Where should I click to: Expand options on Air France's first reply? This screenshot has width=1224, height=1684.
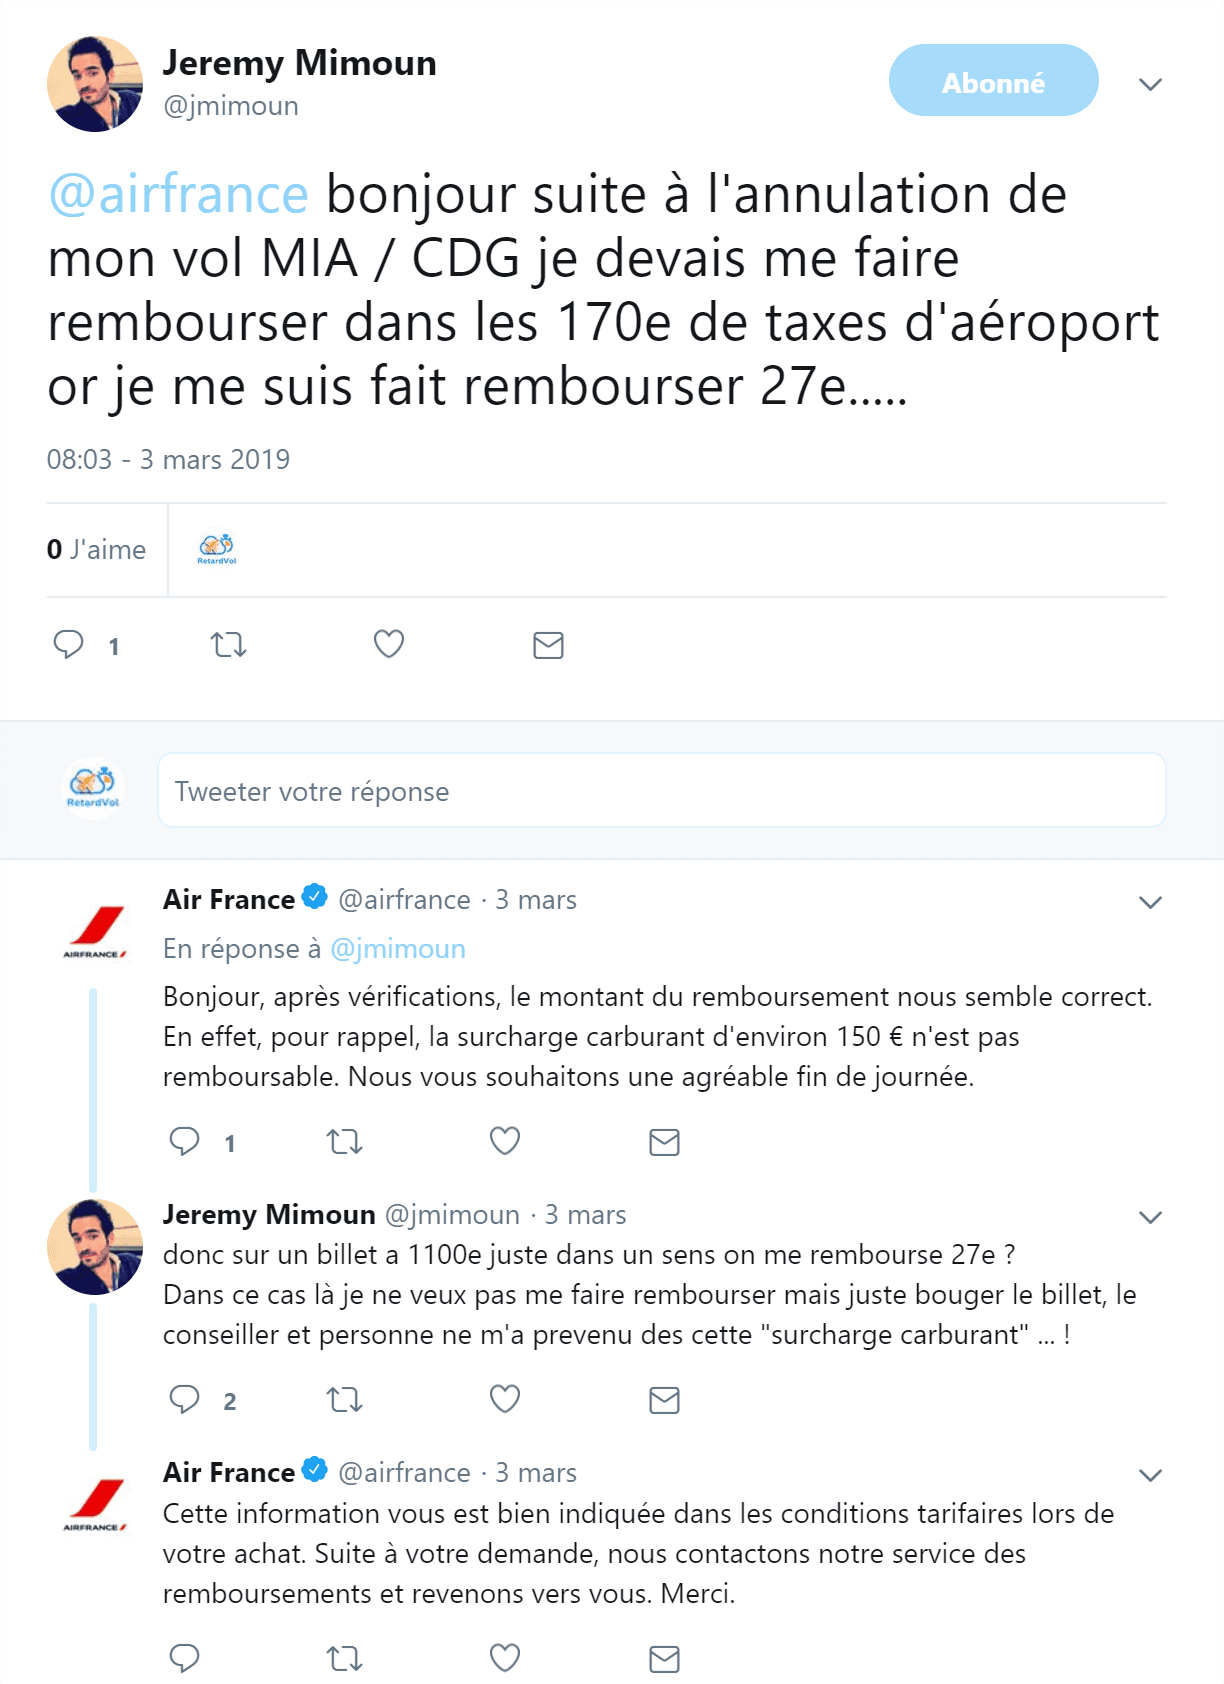point(1148,901)
